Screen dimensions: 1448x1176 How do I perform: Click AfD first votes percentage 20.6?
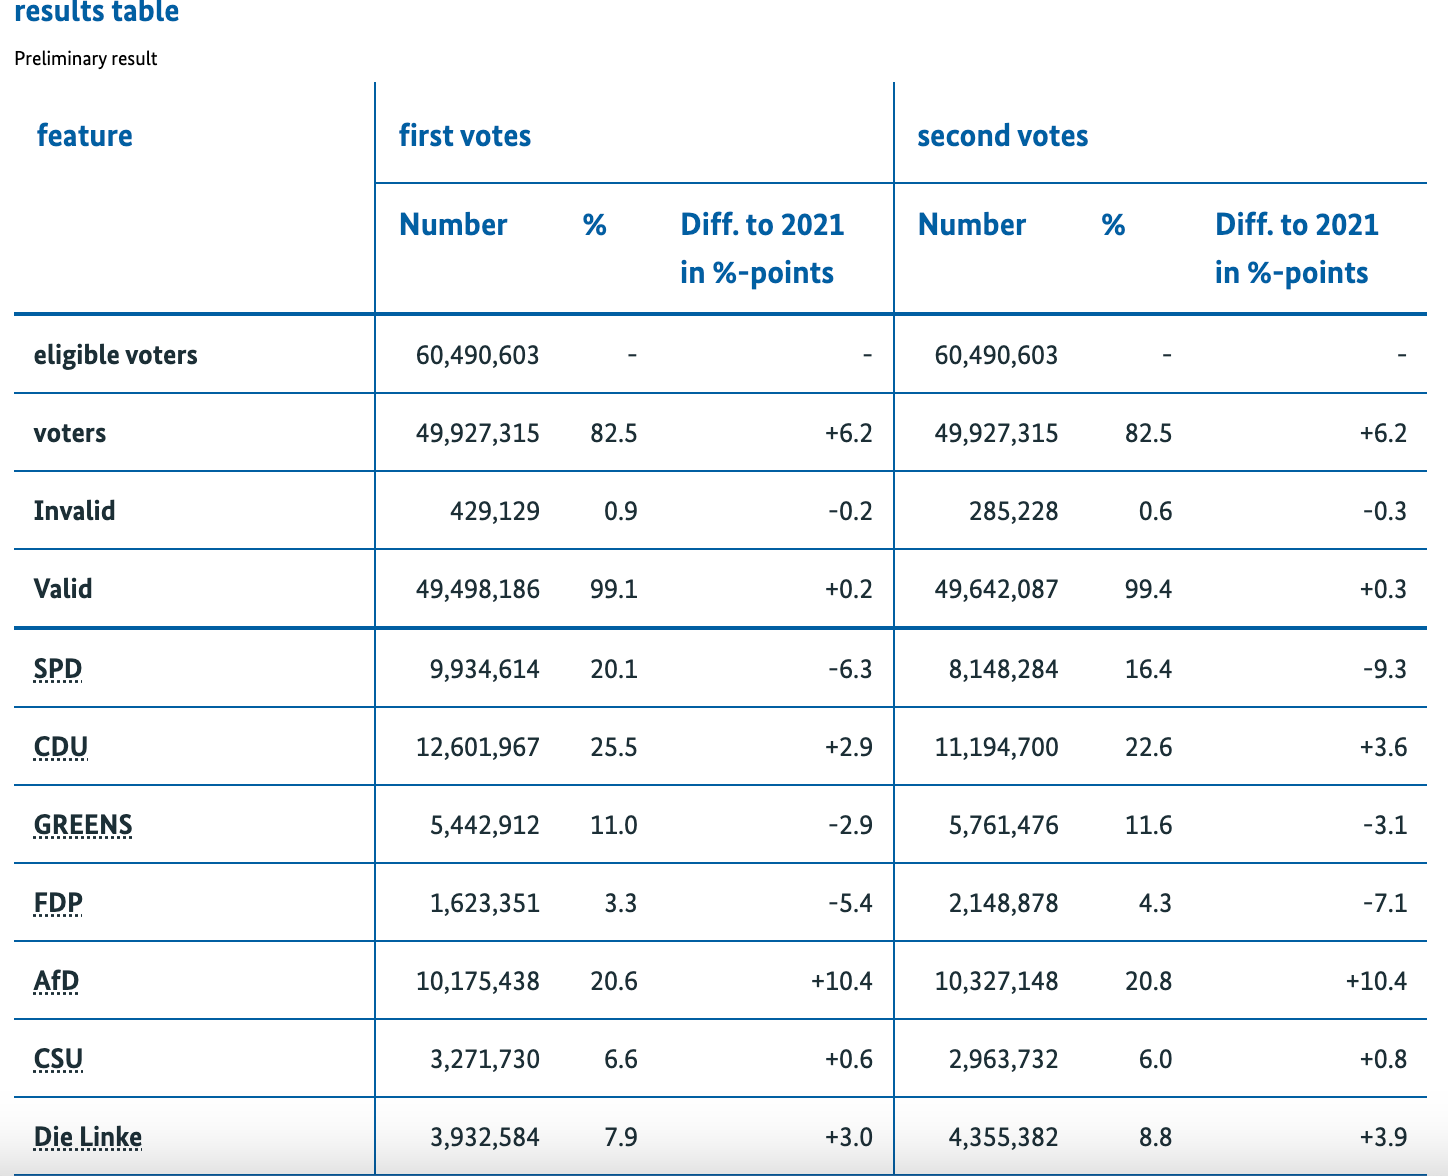(x=614, y=981)
